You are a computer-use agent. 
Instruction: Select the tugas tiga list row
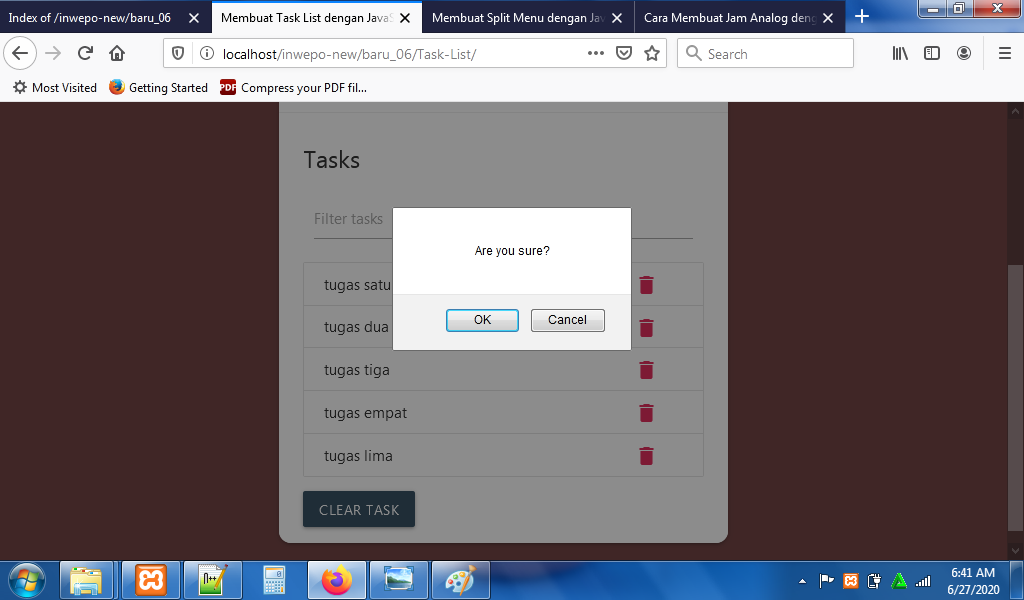503,370
